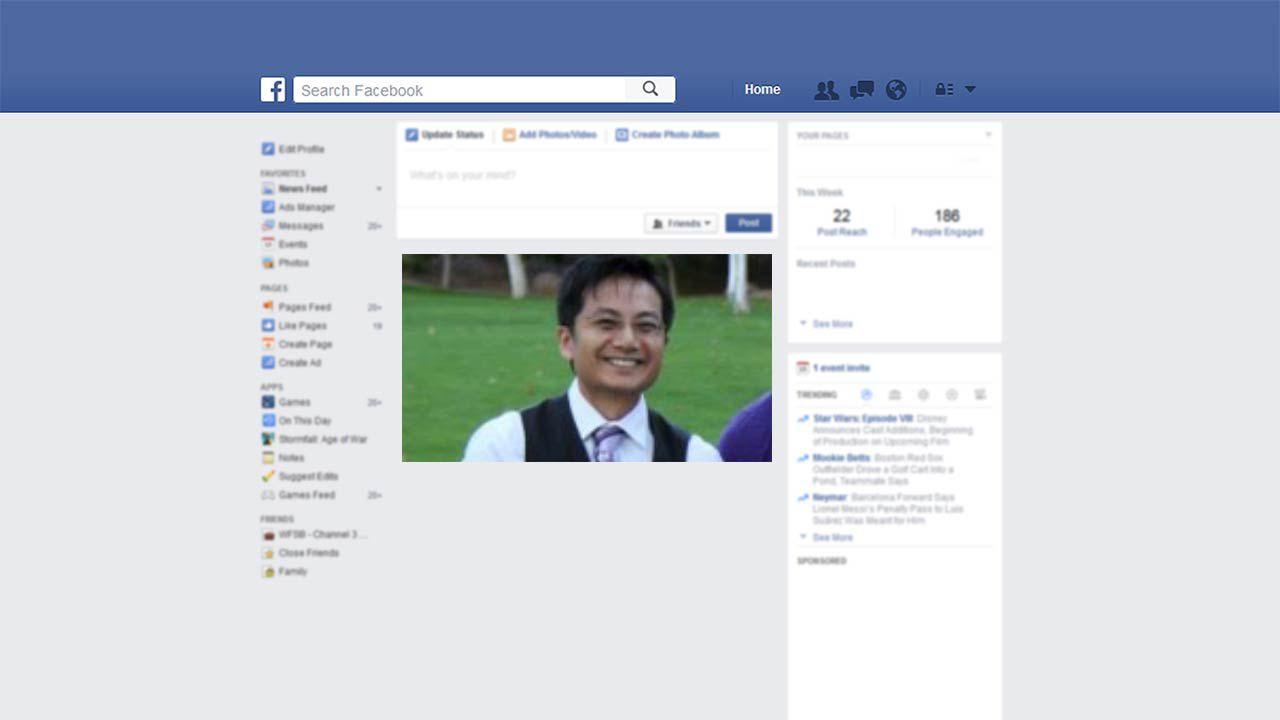1280x720 pixels.
Task: Click the Star Wars: Episode VIII trending link
Action: click(x=862, y=419)
